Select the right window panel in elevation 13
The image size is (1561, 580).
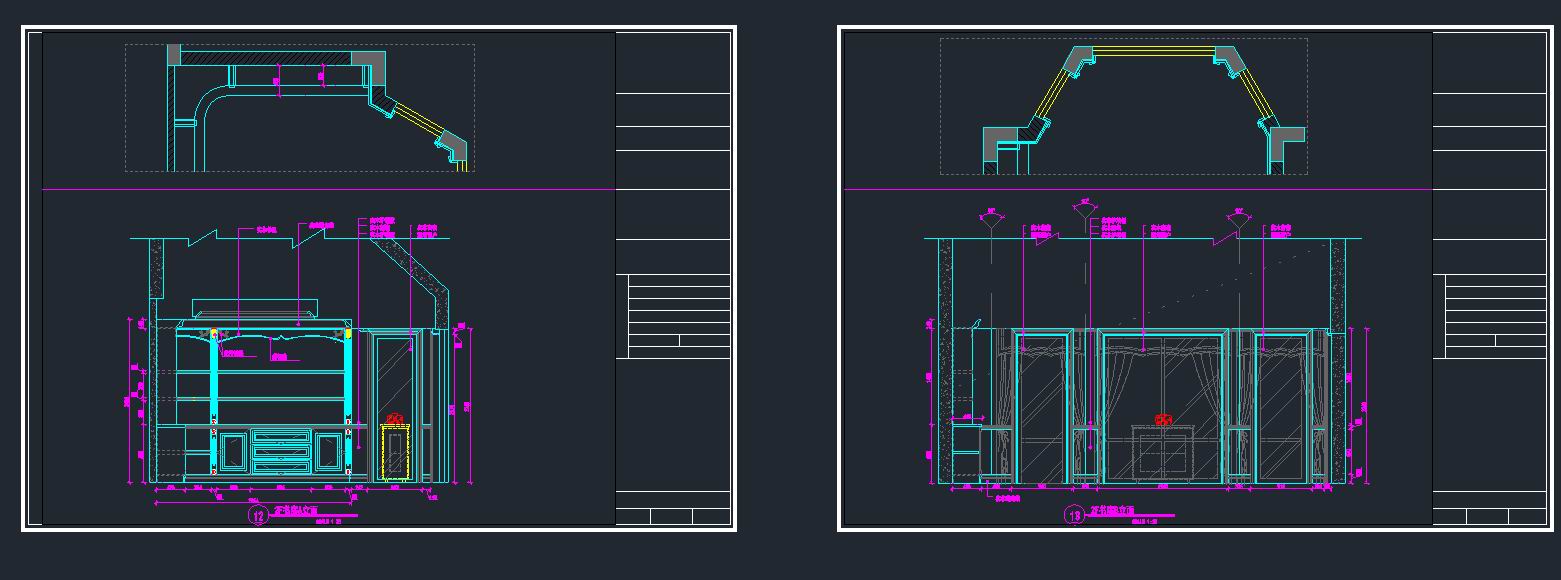coord(1282,407)
